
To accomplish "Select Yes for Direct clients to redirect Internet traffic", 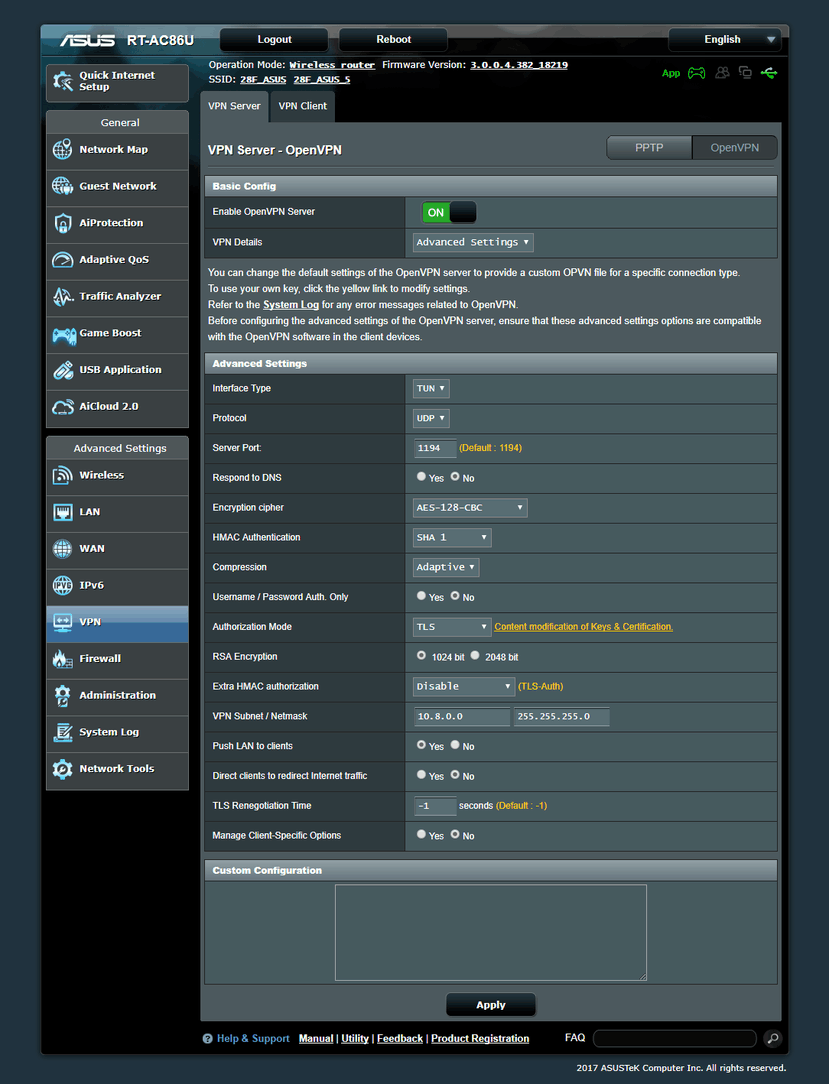I will tap(421, 774).
